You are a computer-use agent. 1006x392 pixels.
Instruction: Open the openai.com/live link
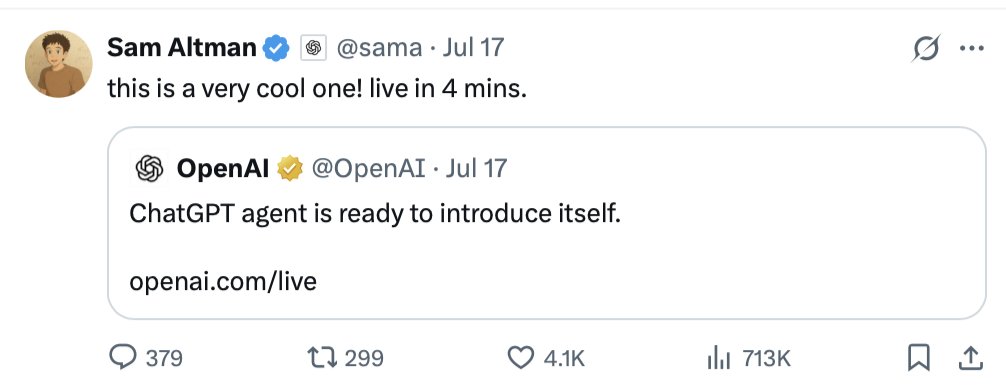click(x=223, y=281)
